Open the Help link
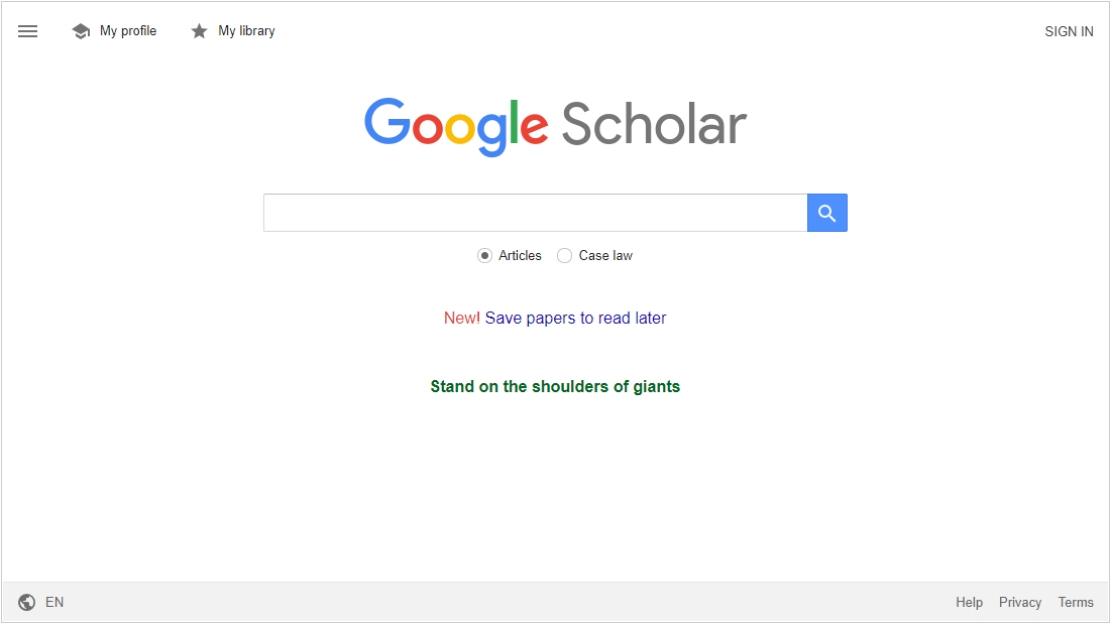This screenshot has width=1110, height=623. click(969, 602)
